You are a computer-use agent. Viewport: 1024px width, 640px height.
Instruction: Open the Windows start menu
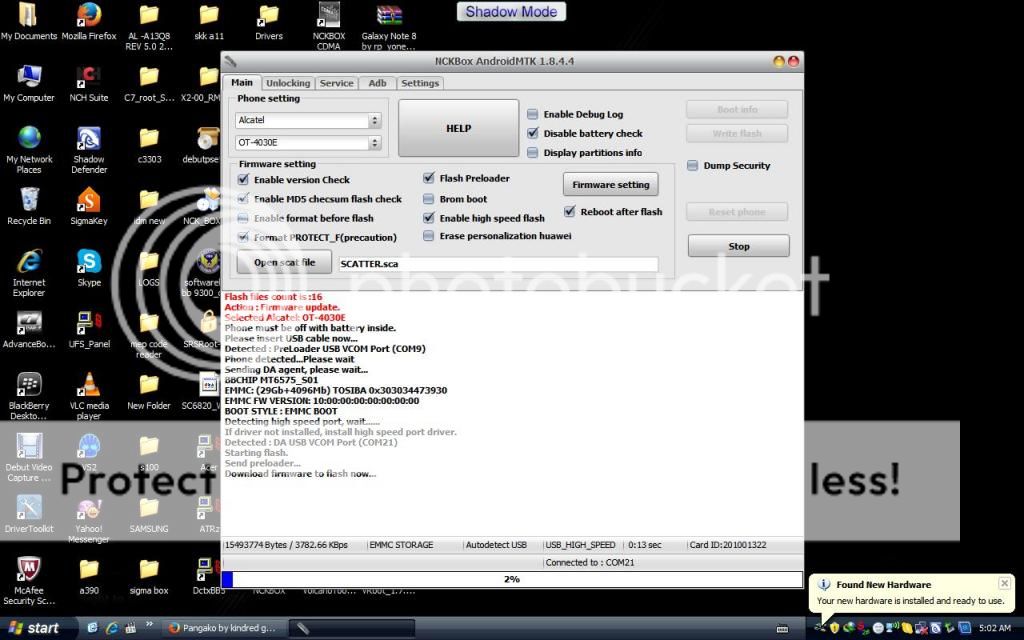click(x=37, y=628)
